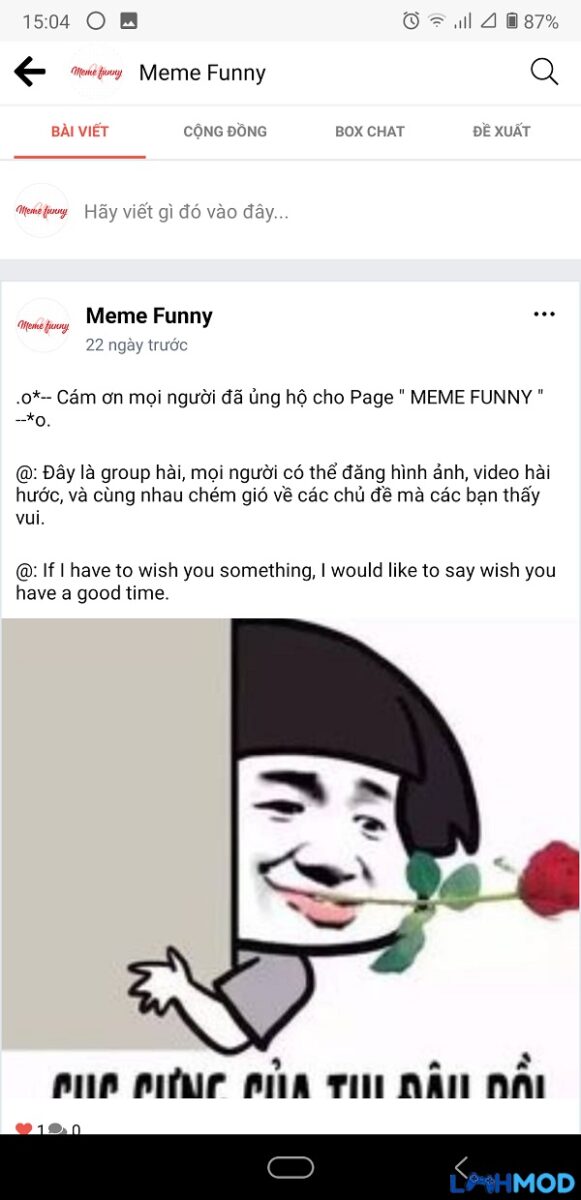Open the post options three-dot menu
This screenshot has height=1200, width=581.
pos(544,314)
